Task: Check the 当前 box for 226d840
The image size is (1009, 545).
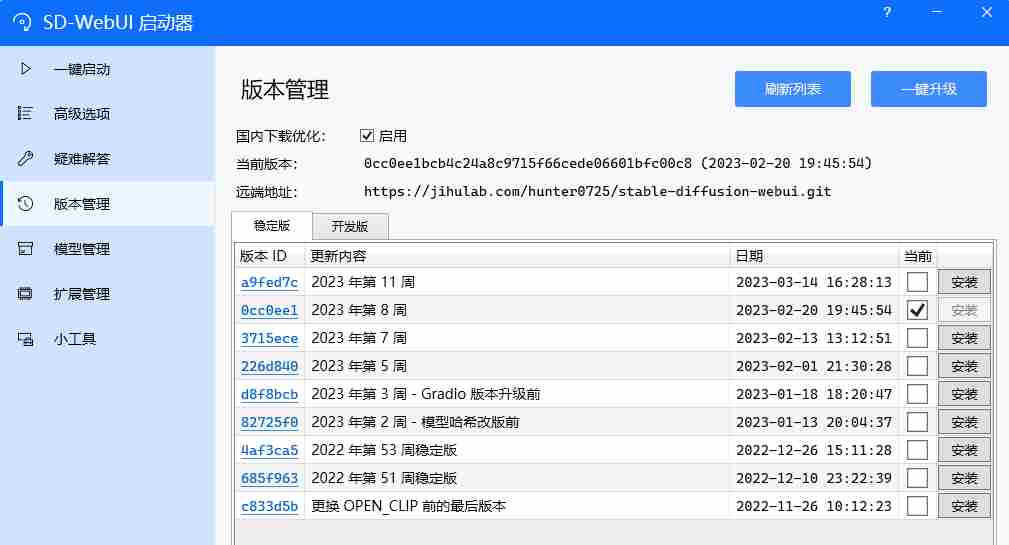Action: pos(917,366)
